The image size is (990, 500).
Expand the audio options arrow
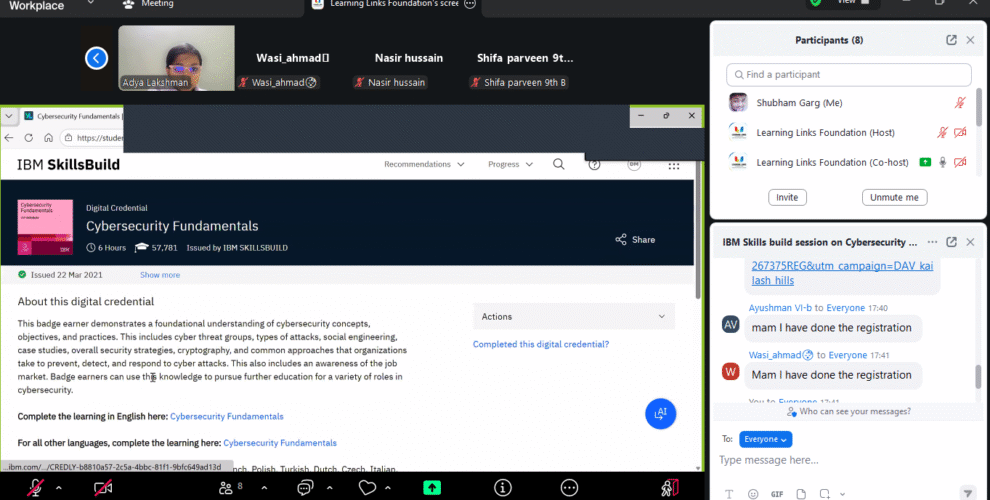58,488
